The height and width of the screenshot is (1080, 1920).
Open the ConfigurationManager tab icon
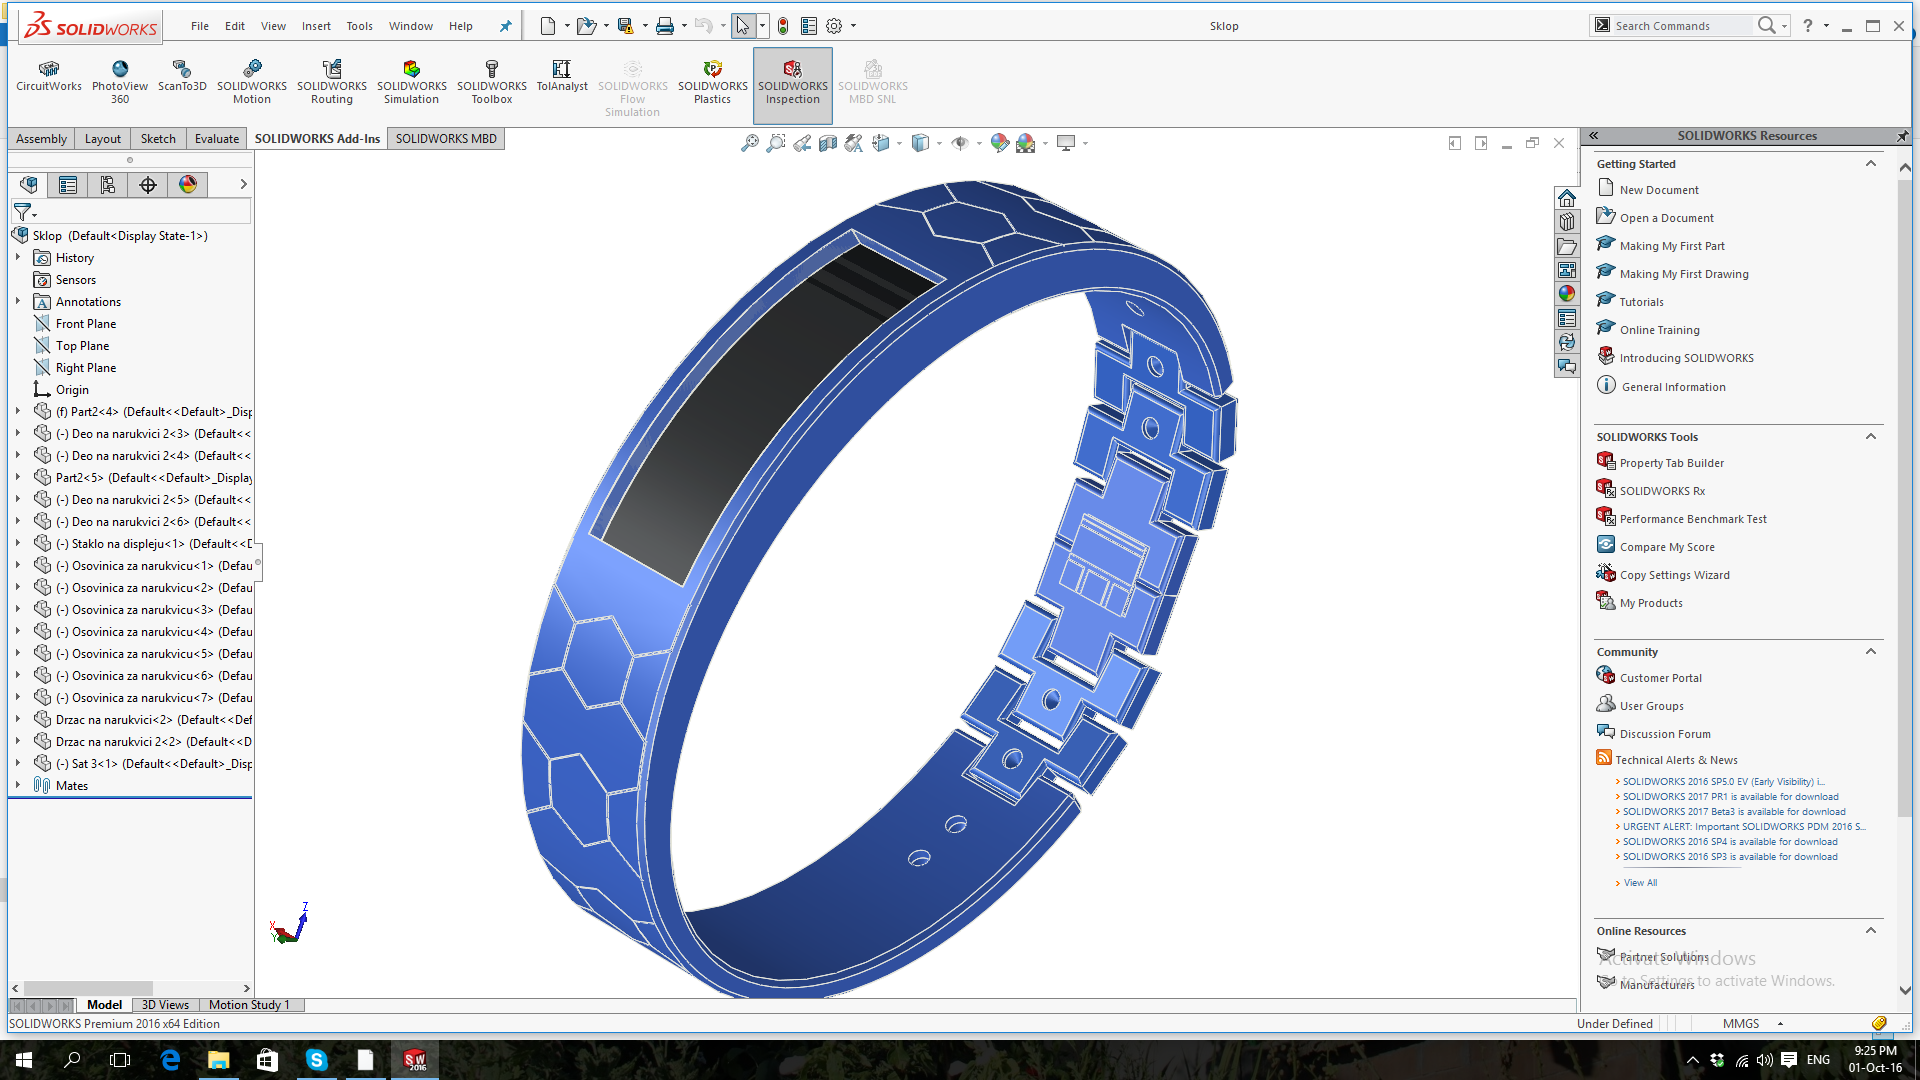108,185
